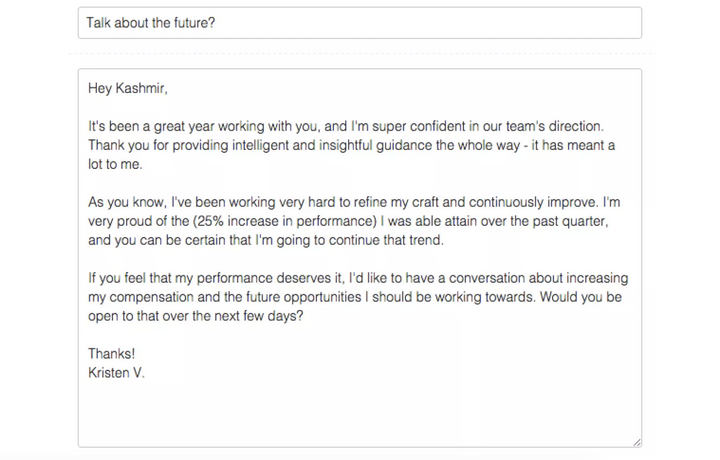
Task: Click on the "Thanks!" closing line
Action: (x=112, y=353)
